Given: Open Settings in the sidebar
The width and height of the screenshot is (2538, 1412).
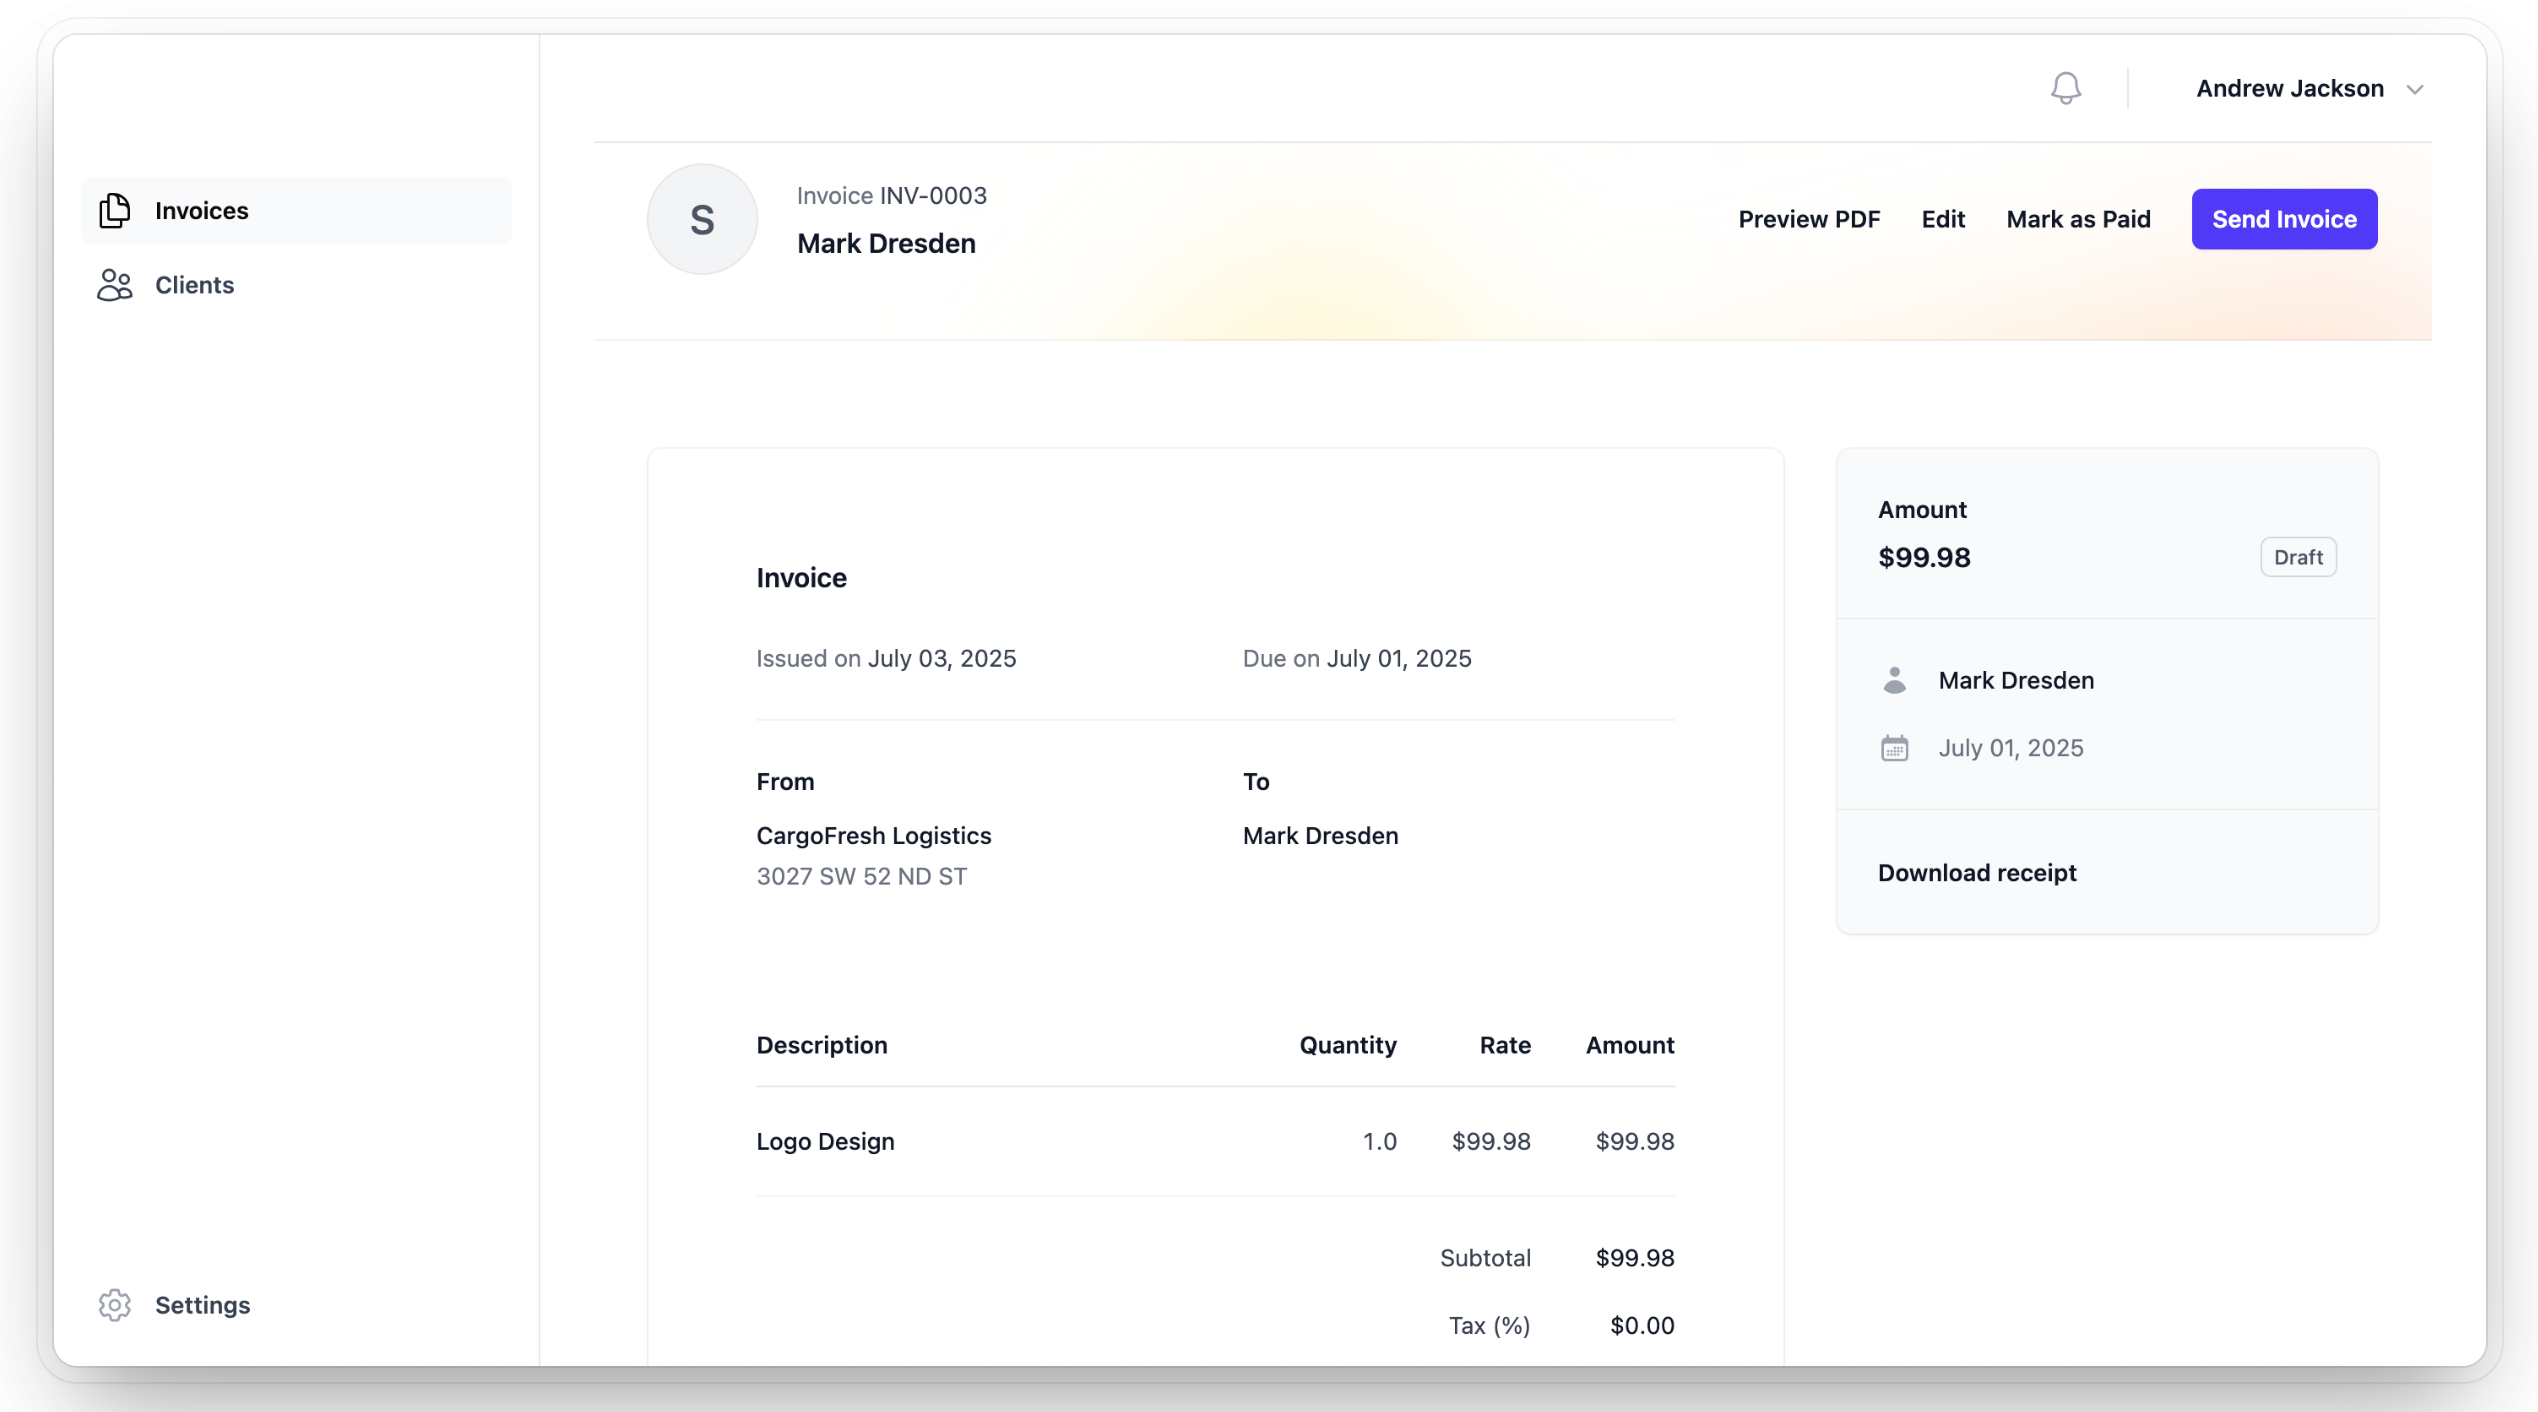Looking at the screenshot, I should [x=202, y=1305].
